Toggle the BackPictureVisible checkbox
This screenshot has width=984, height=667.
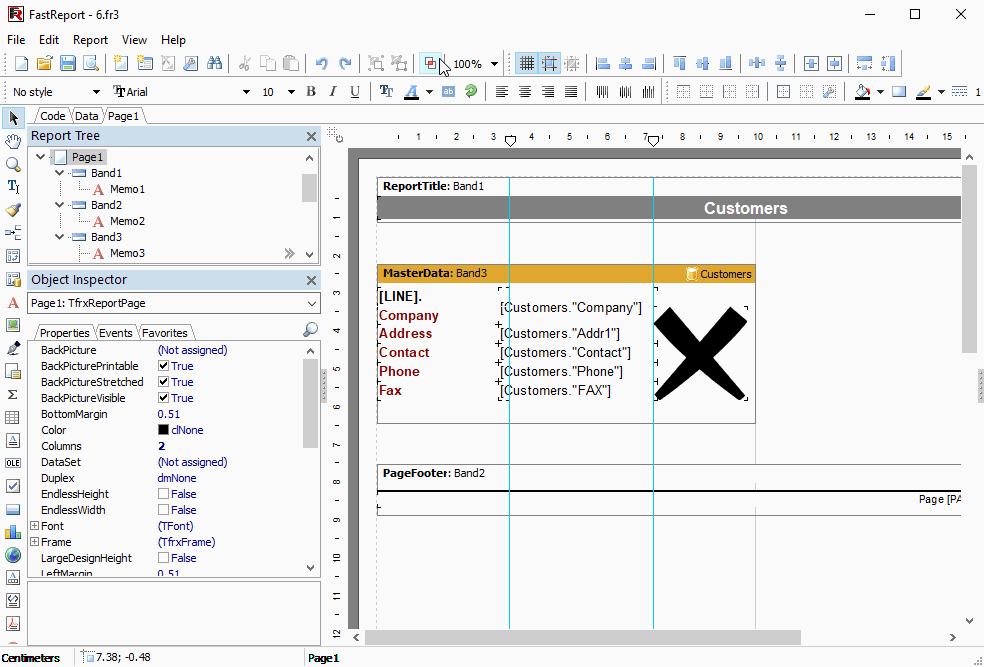(163, 398)
